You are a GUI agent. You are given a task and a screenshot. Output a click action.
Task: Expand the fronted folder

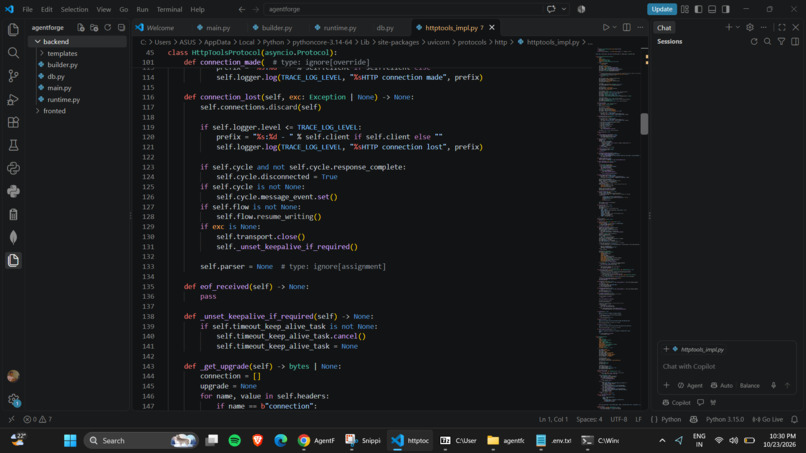tap(38, 111)
